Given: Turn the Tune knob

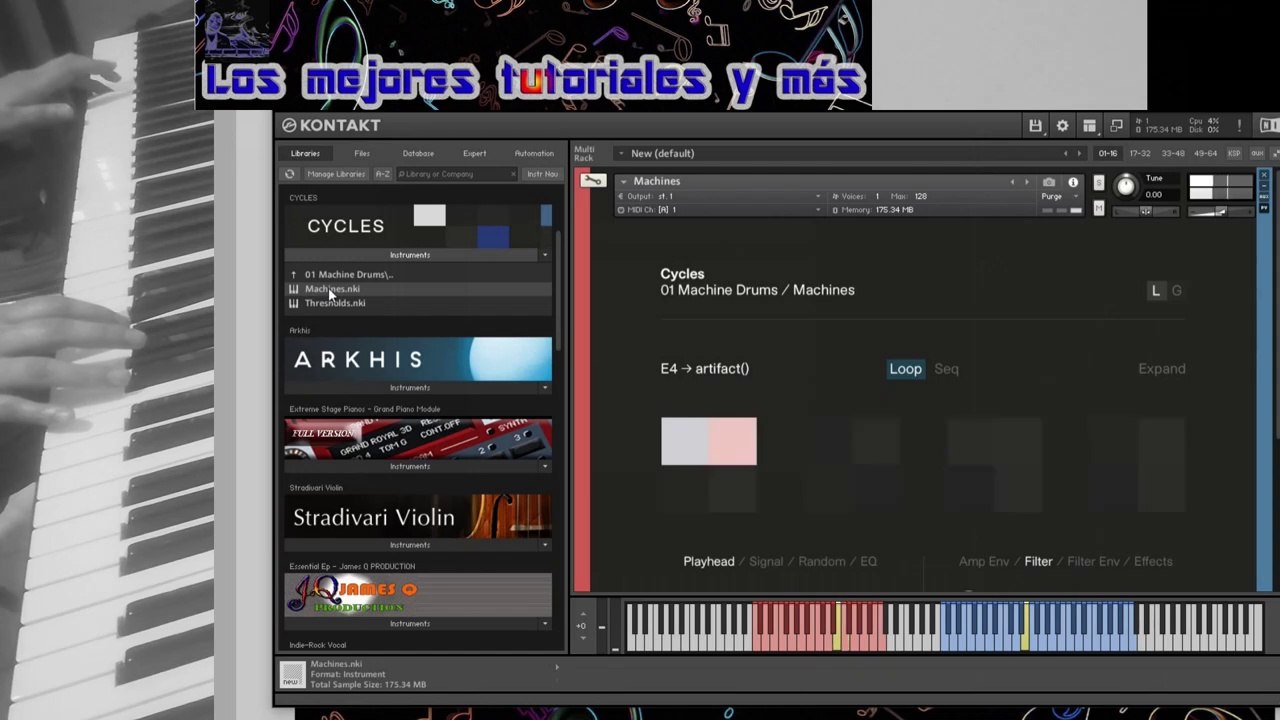Looking at the screenshot, I should (1125, 186).
